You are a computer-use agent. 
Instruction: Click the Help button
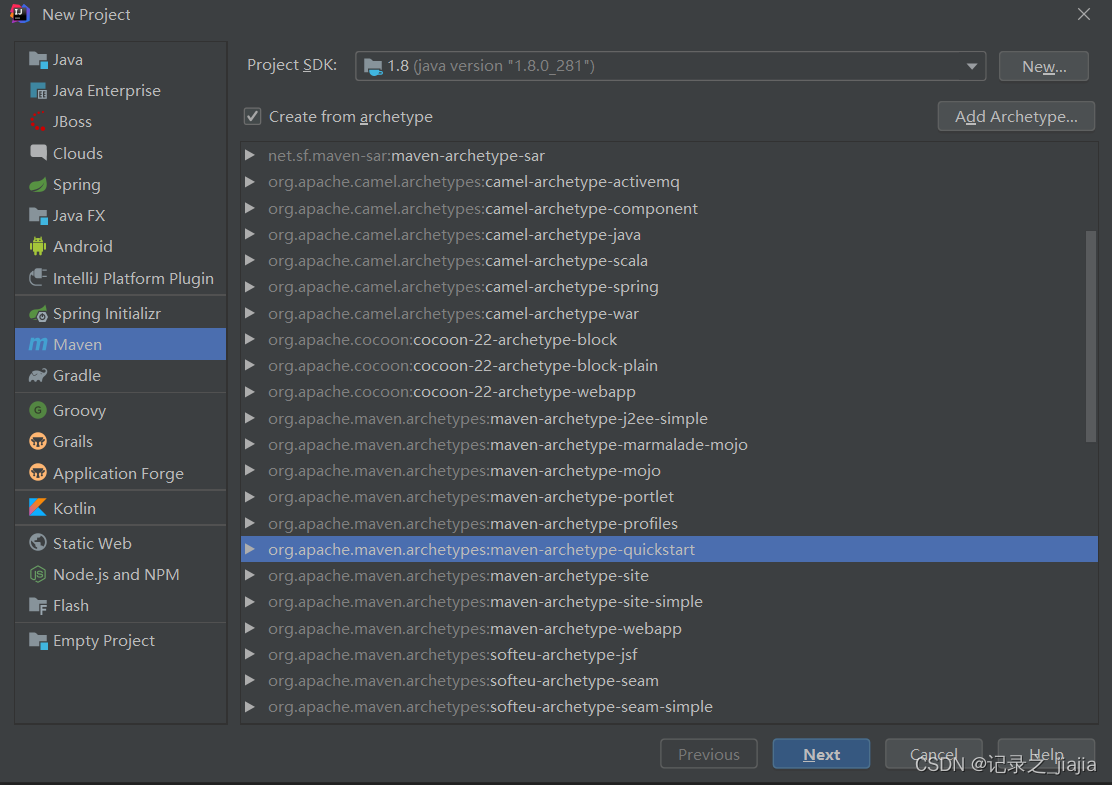[x=1046, y=754]
